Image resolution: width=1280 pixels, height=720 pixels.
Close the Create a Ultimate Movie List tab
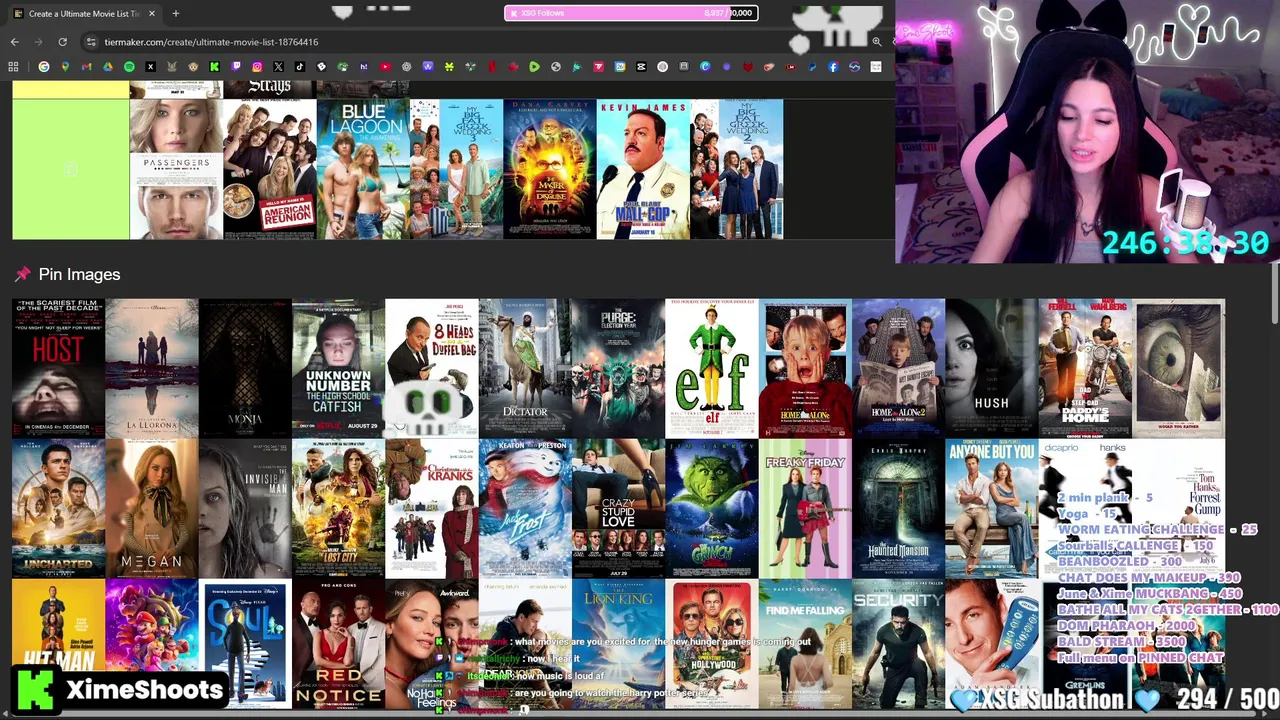152,13
